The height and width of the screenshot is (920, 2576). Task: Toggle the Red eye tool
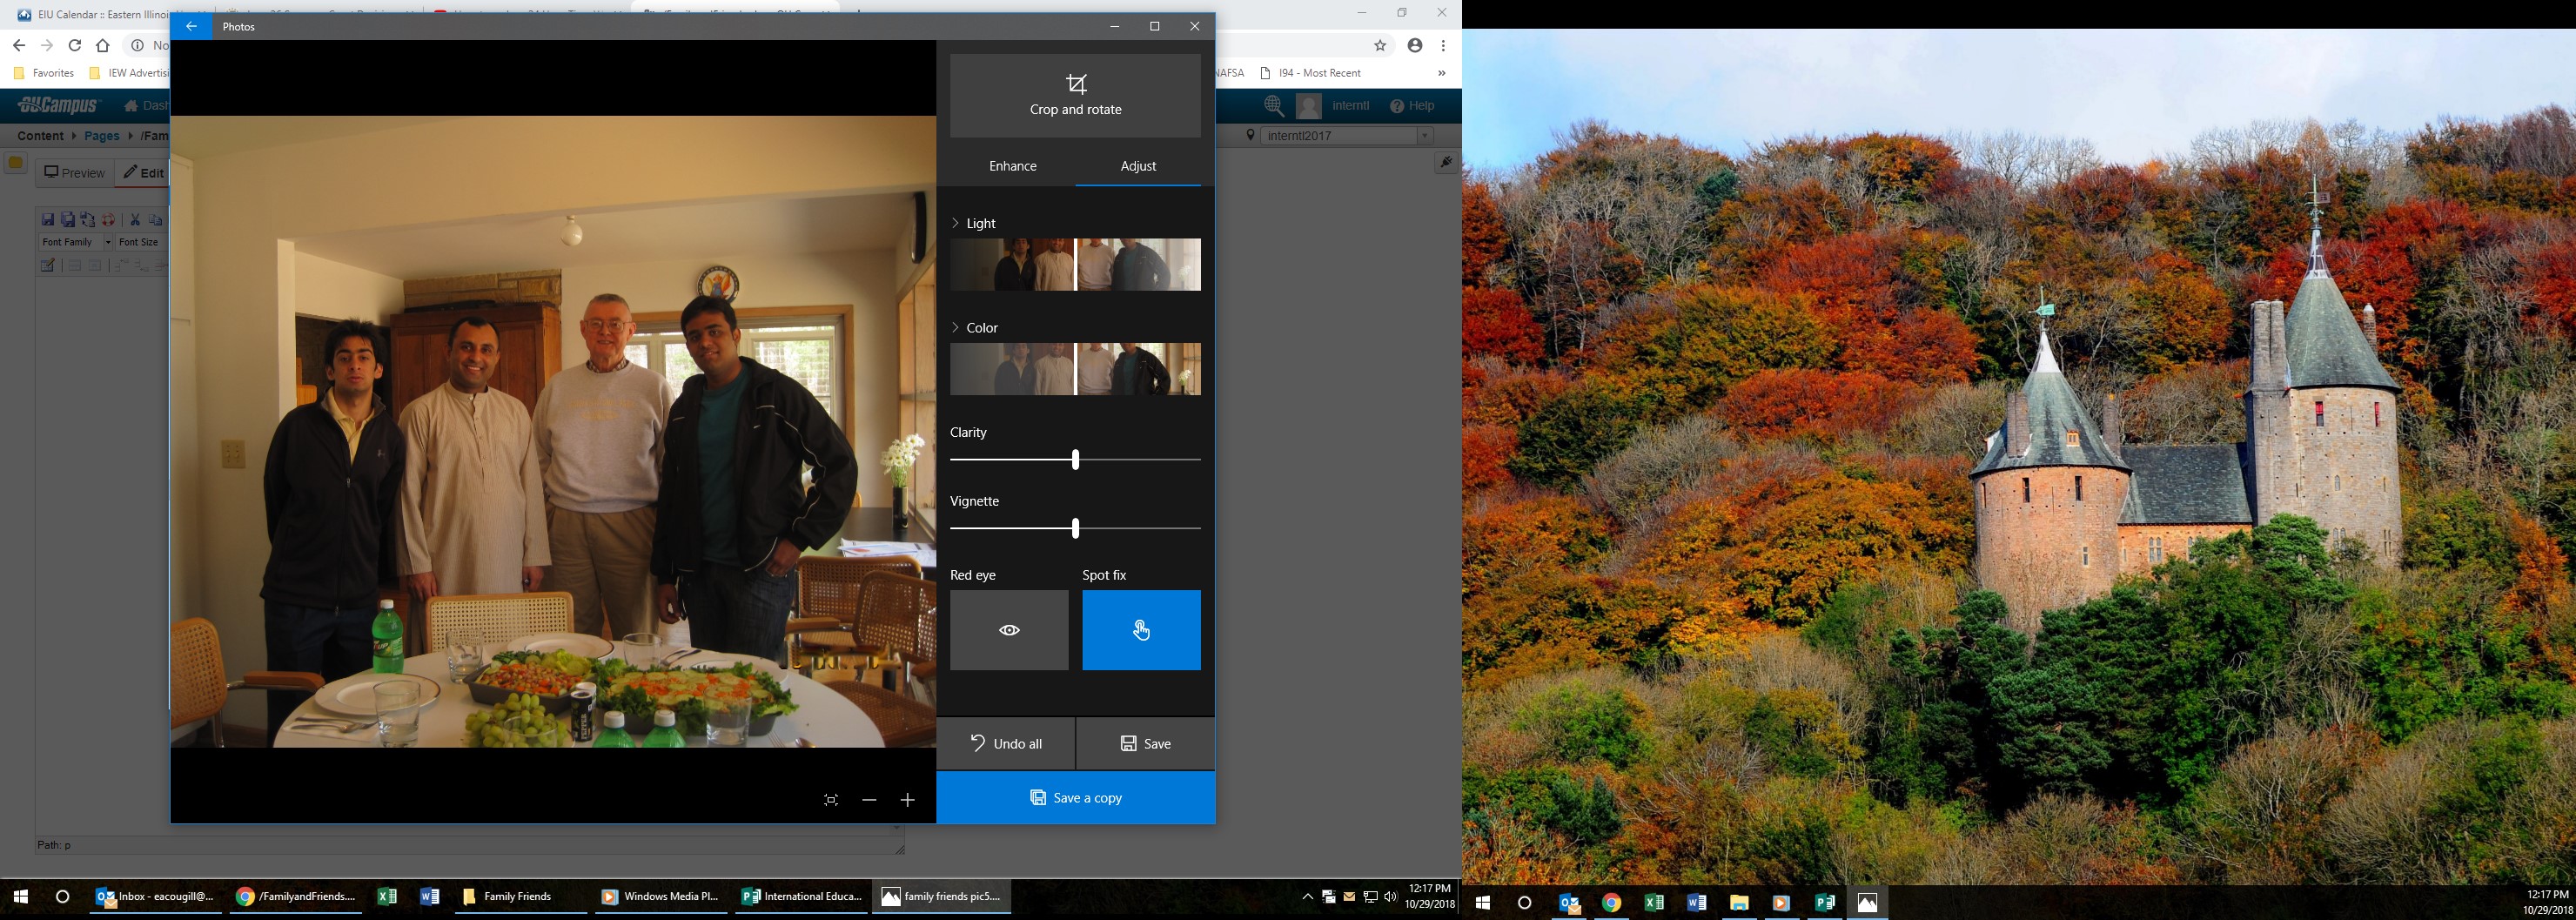point(1009,630)
